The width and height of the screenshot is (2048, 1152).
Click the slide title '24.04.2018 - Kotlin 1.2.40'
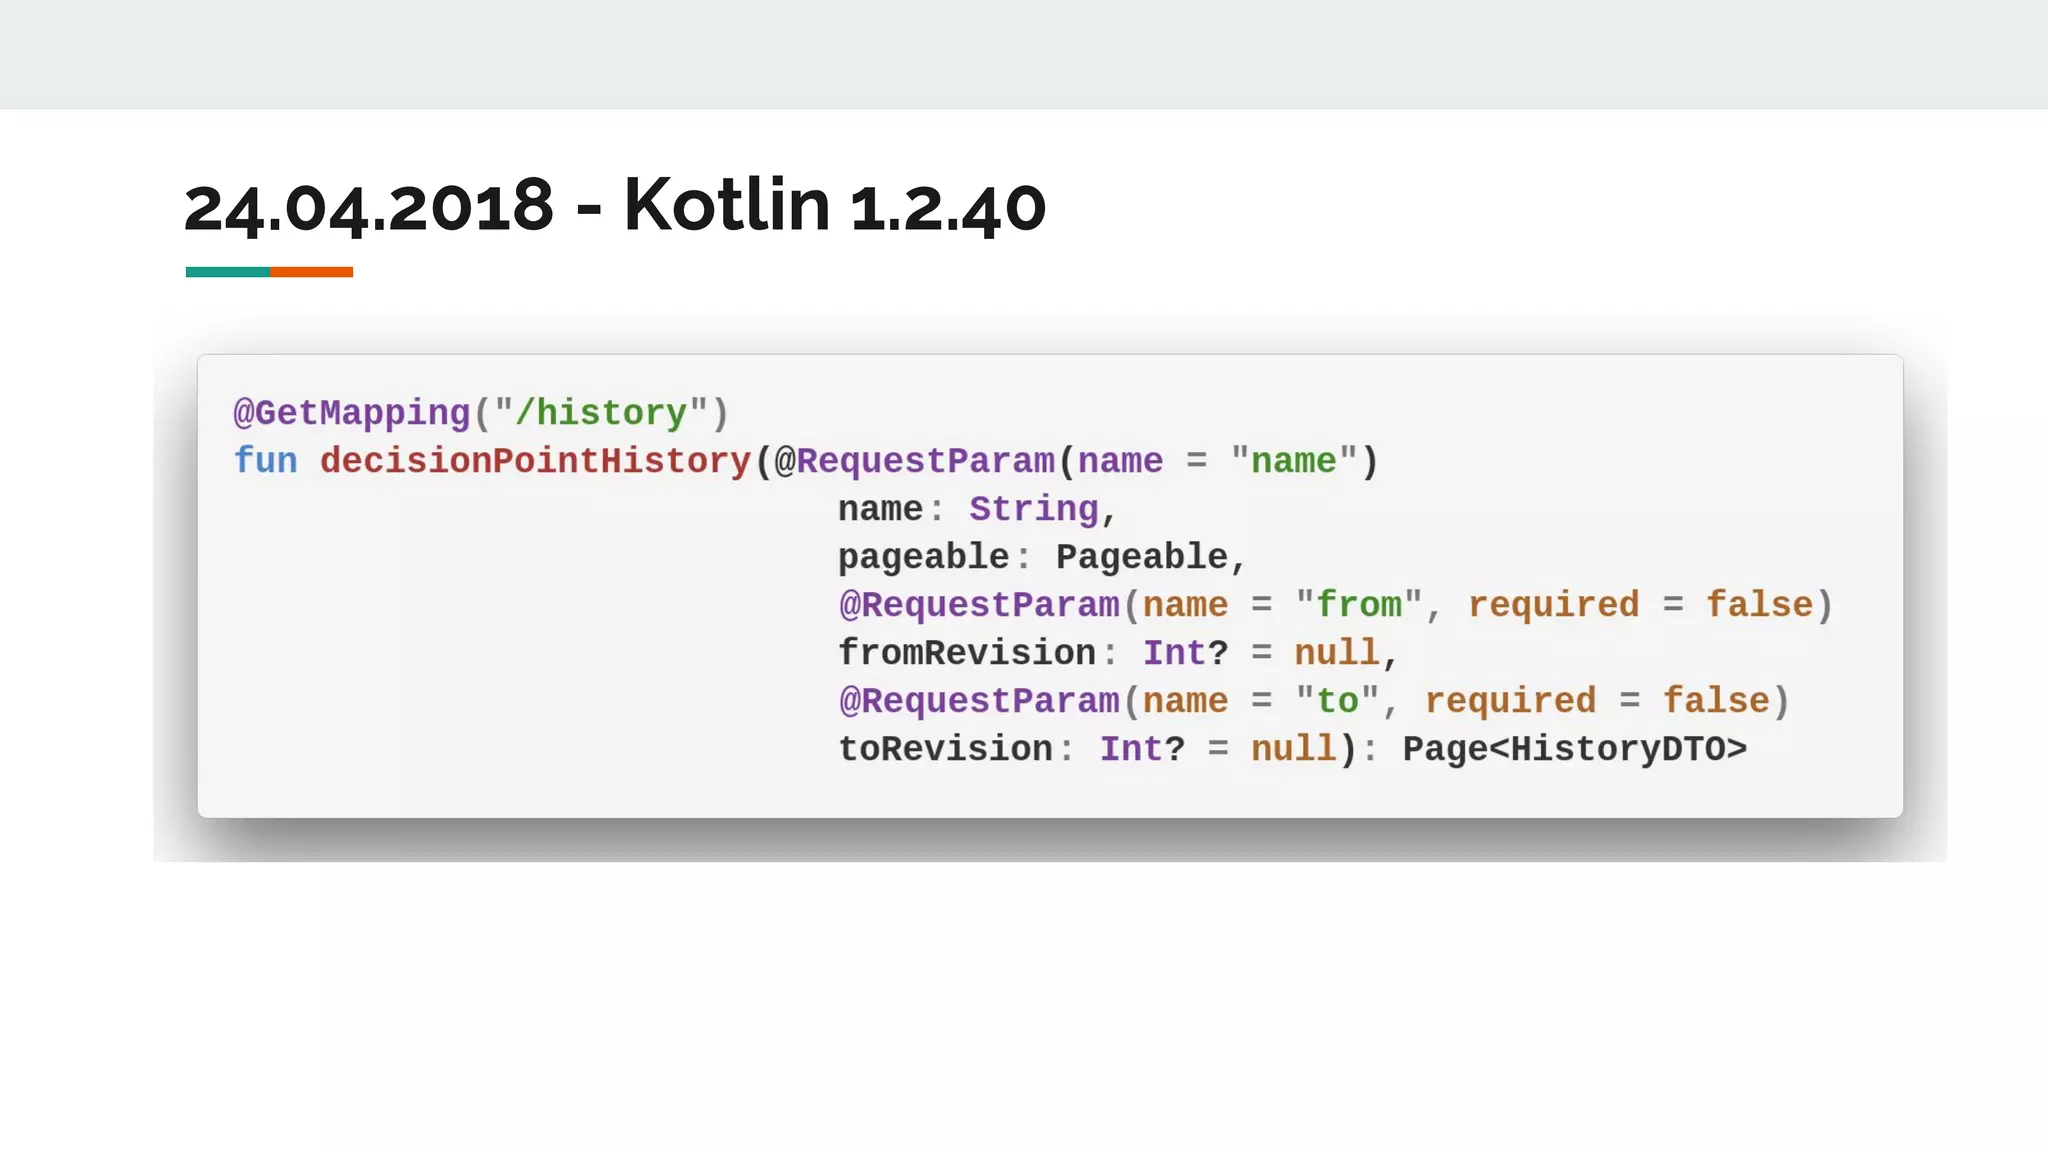615,205
